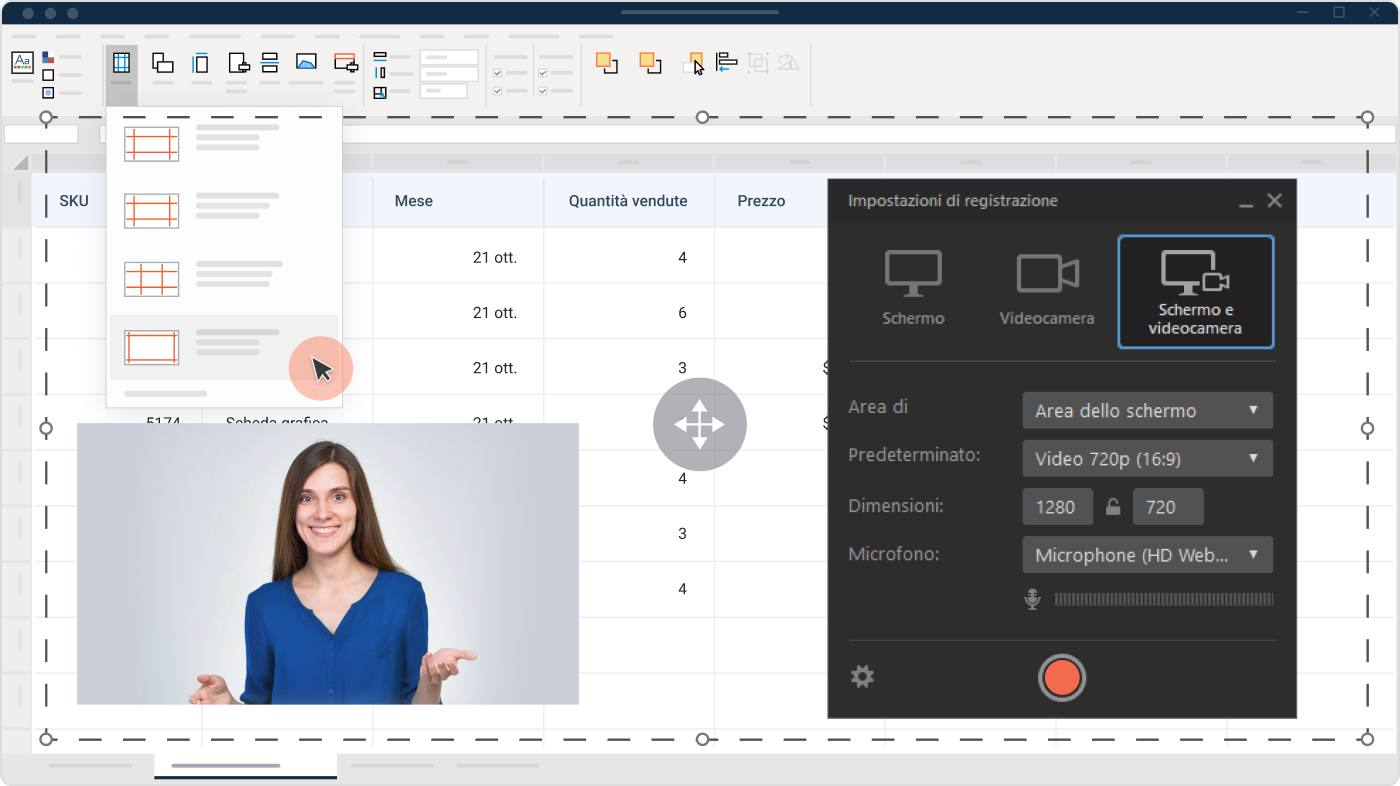1400x786 pixels.
Task: Toggle the lower checkbox in the right toolbar group
Action: pos(543,89)
